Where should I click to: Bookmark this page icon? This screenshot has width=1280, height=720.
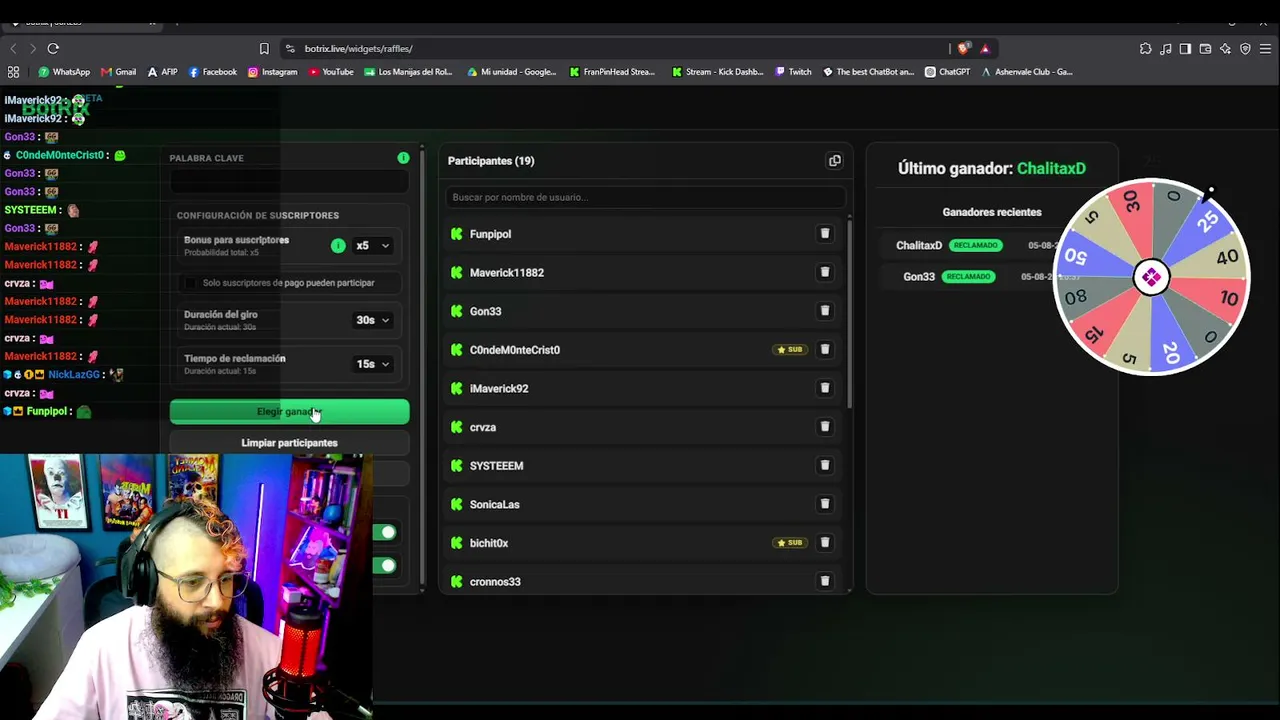[264, 48]
